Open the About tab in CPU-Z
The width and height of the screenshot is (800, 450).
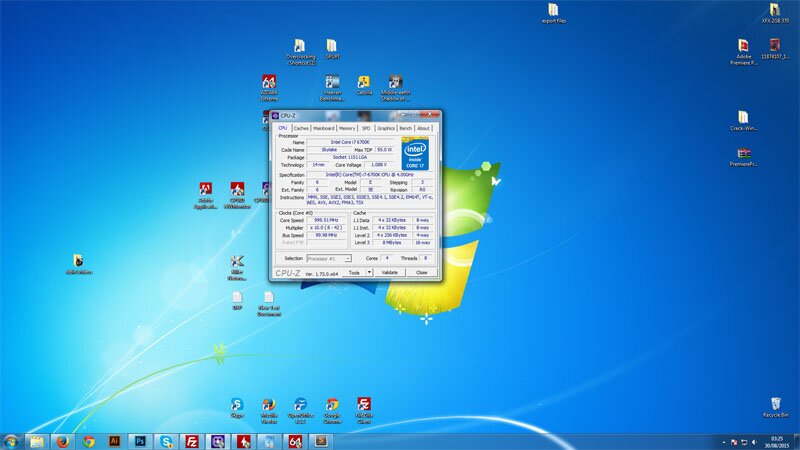point(423,128)
